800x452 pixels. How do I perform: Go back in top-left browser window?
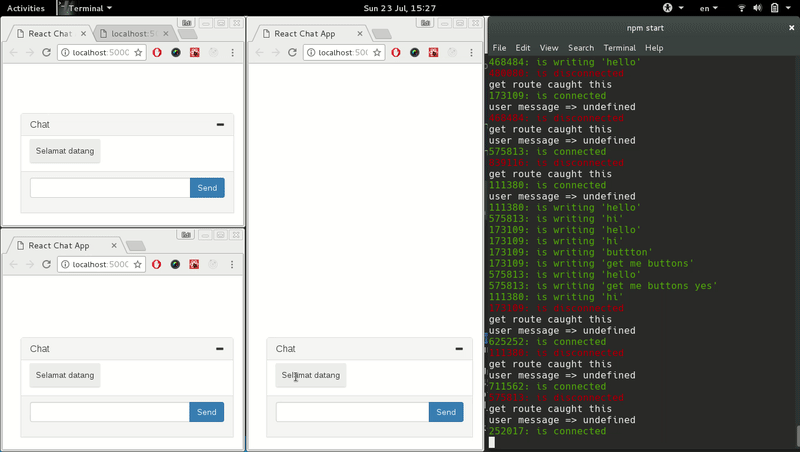[14, 52]
